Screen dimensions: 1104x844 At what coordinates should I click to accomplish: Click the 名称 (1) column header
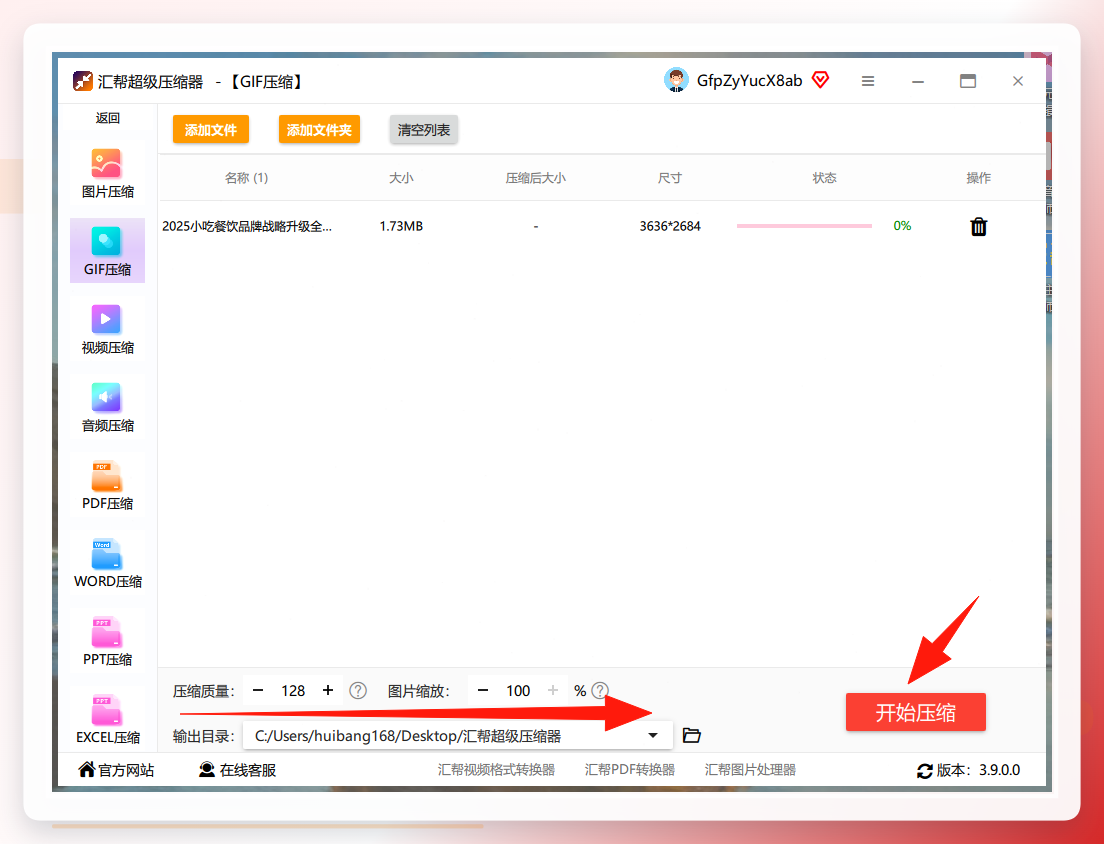coord(246,178)
